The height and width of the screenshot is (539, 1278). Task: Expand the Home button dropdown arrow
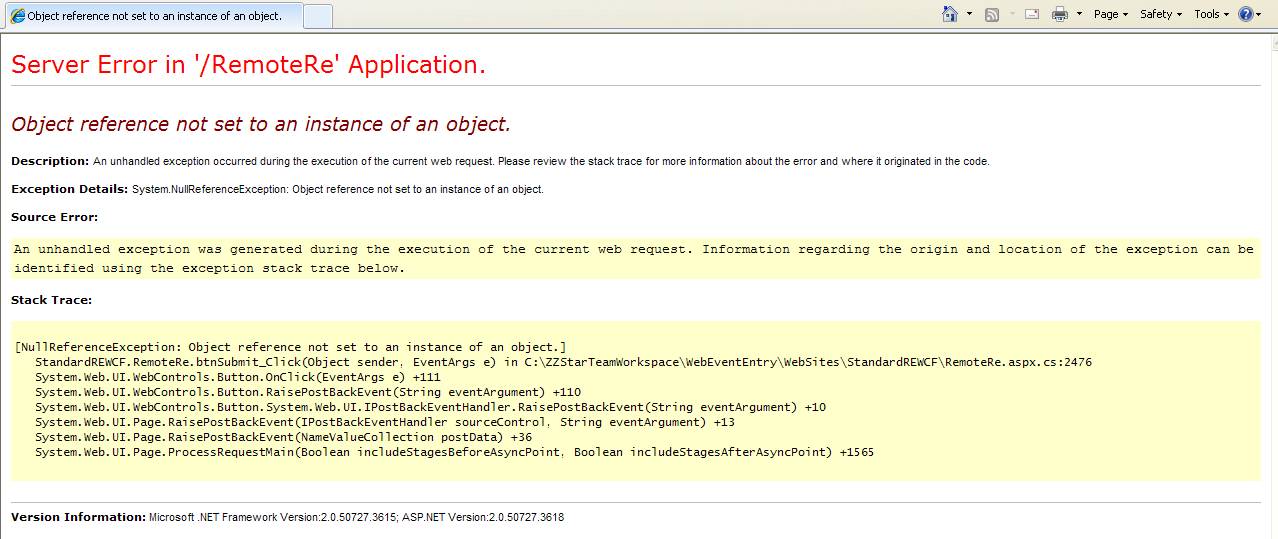[x=969, y=14]
